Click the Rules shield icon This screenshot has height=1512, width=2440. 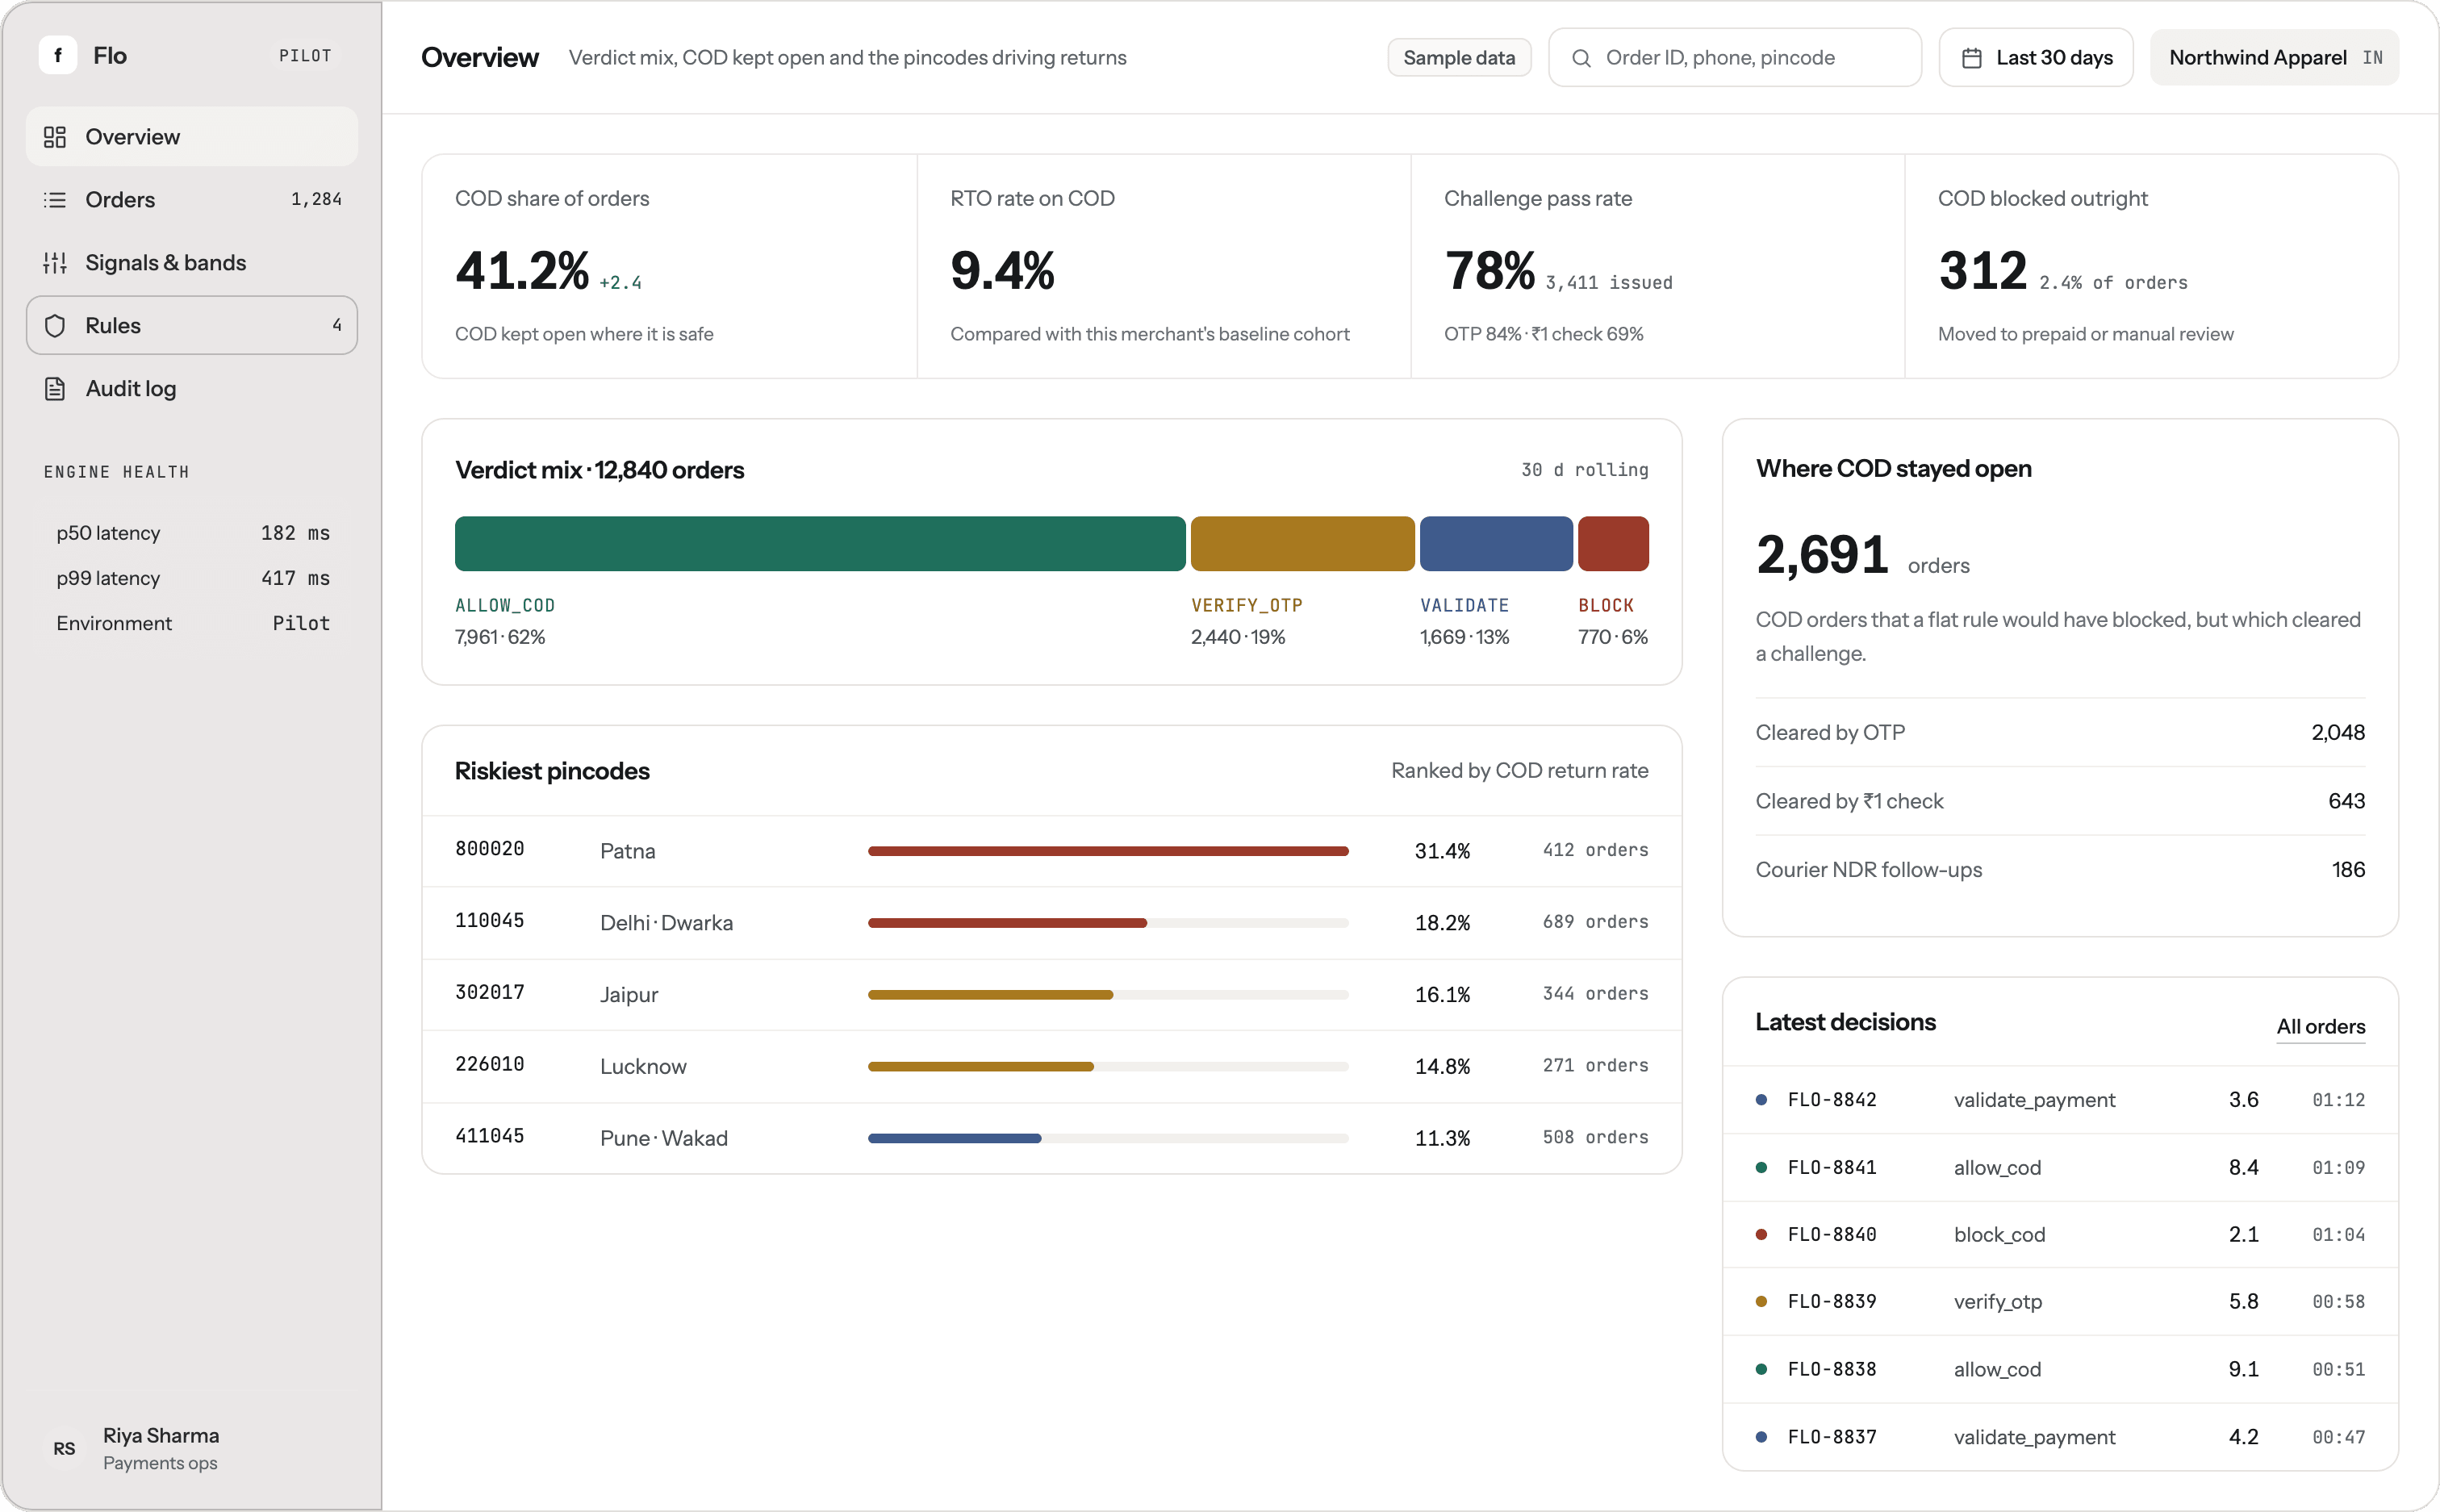[55, 326]
